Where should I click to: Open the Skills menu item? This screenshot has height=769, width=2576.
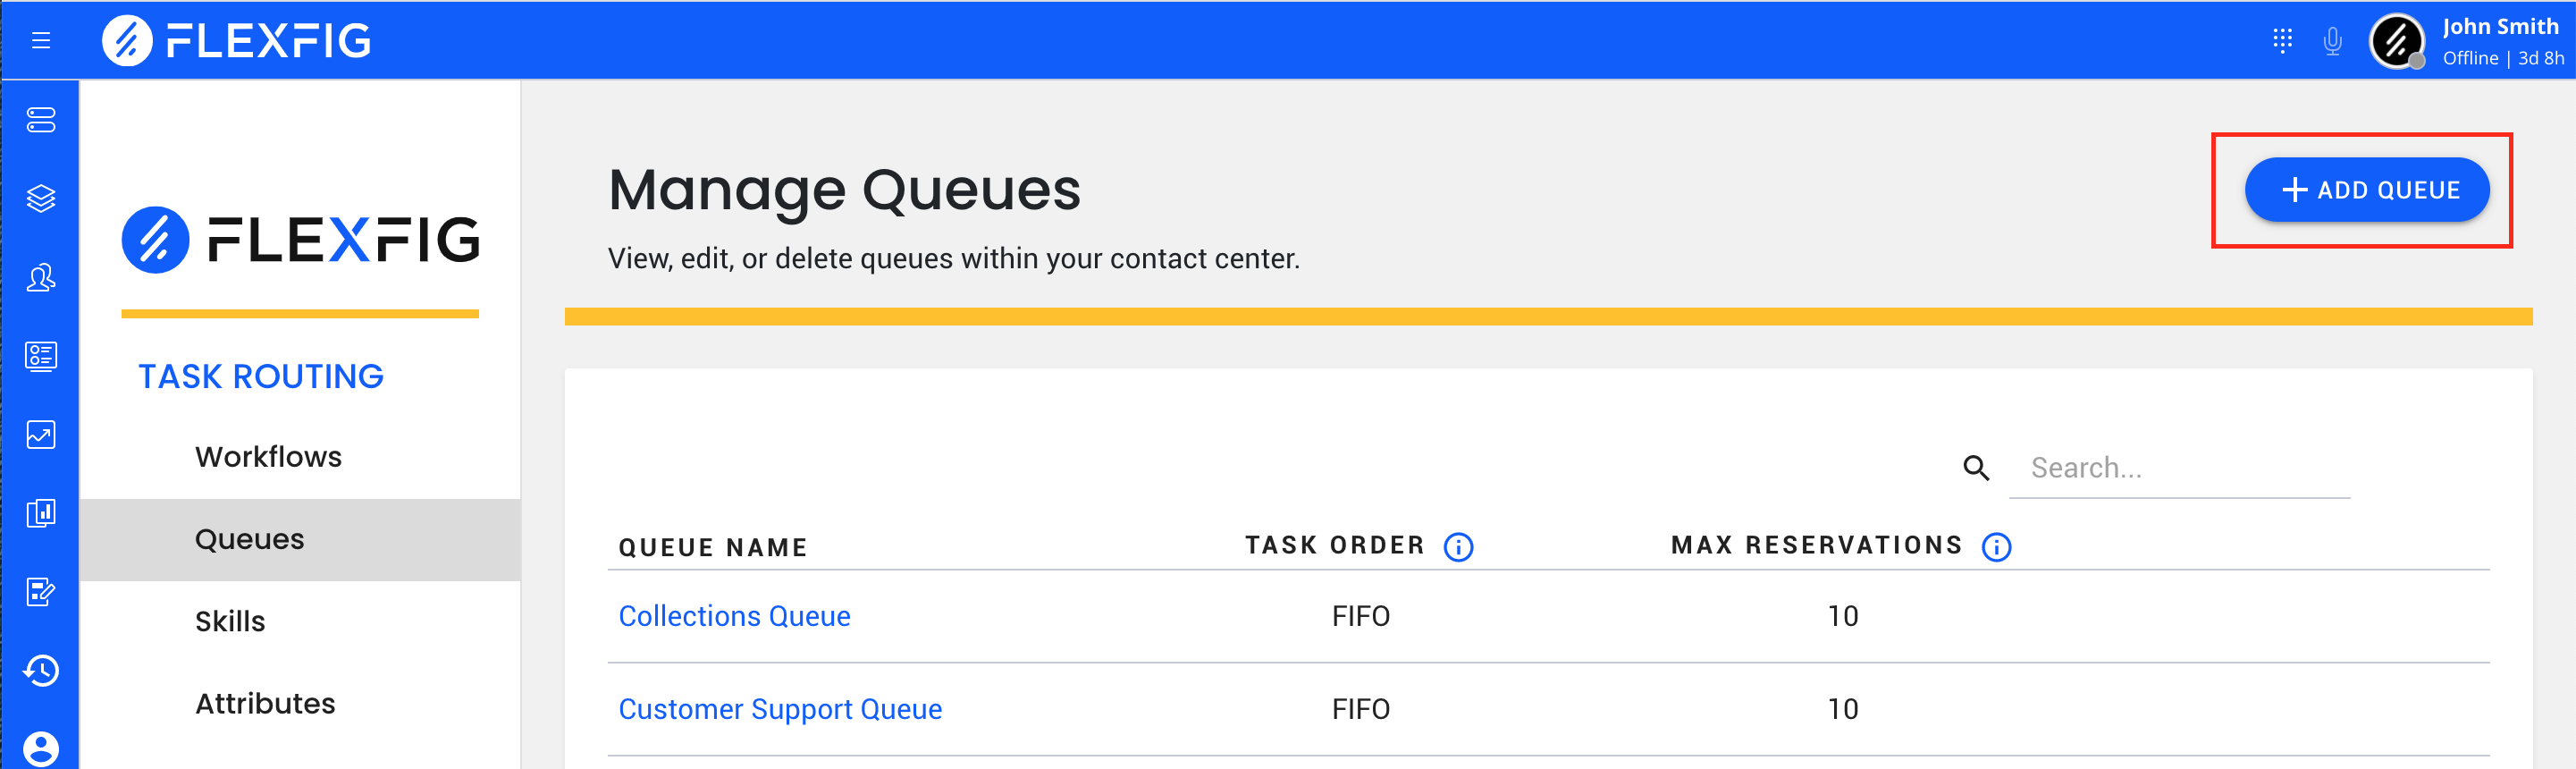[x=230, y=622]
